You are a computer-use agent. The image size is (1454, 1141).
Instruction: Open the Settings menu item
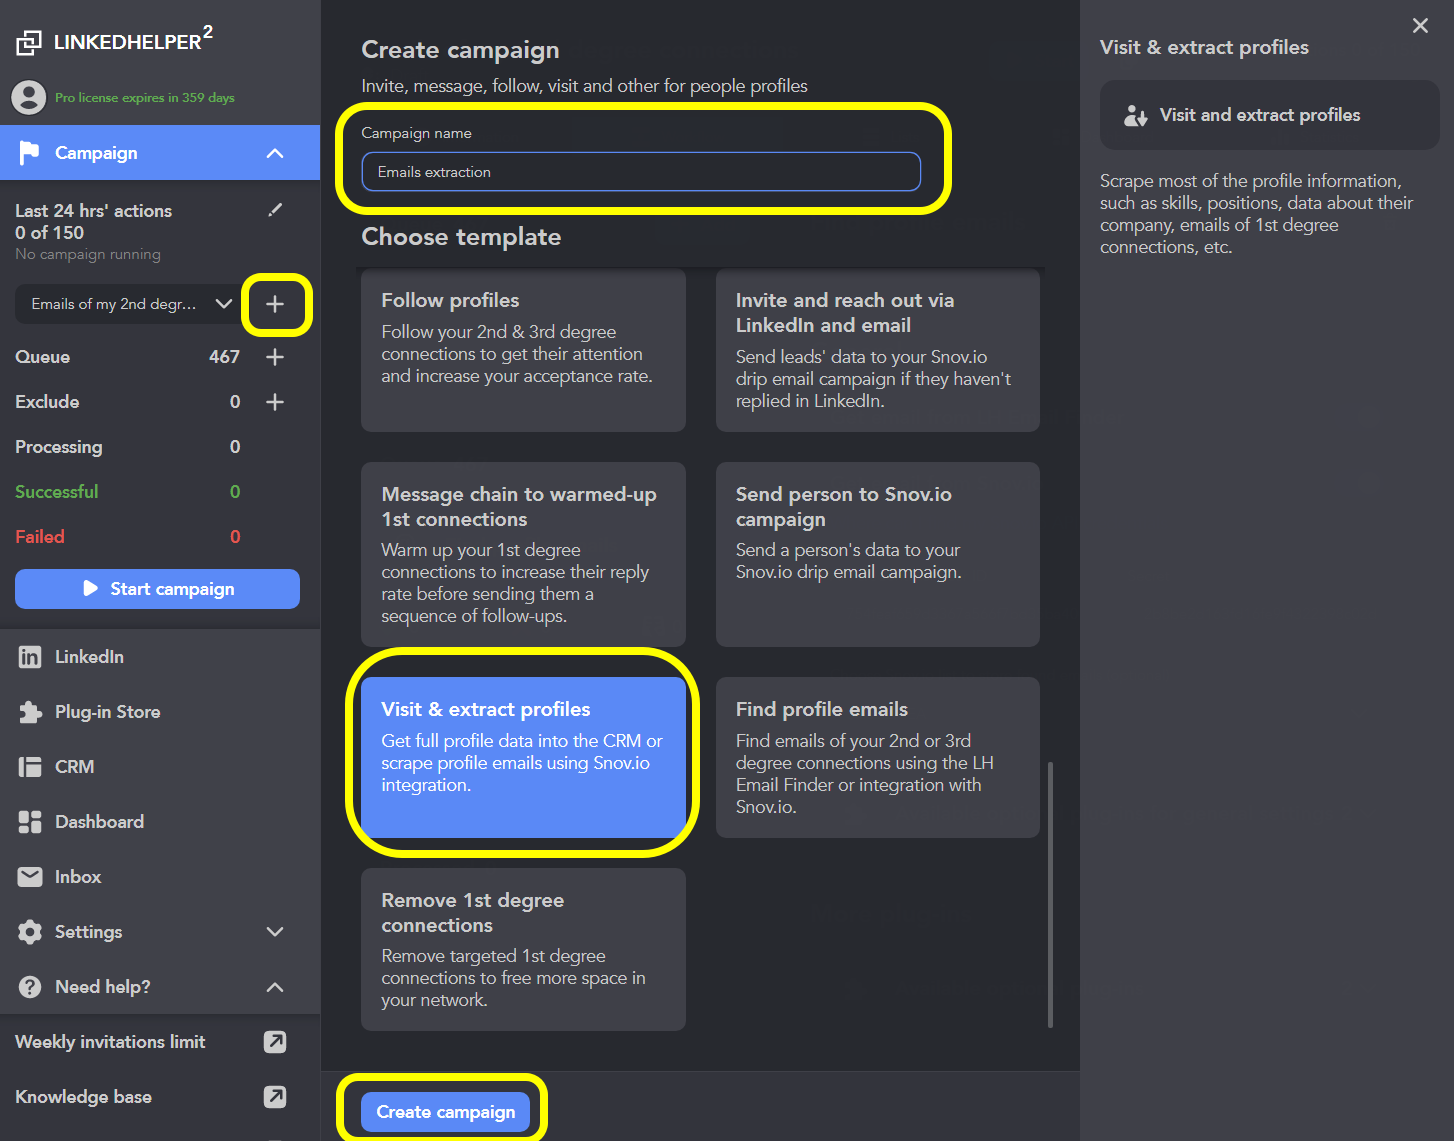pos(160,932)
